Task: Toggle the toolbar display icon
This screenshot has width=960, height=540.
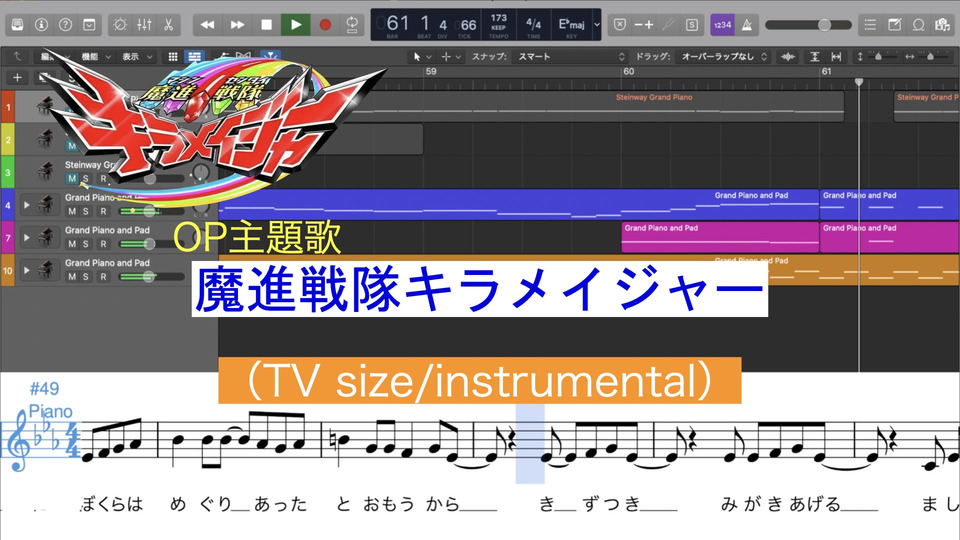Action: pos(89,24)
